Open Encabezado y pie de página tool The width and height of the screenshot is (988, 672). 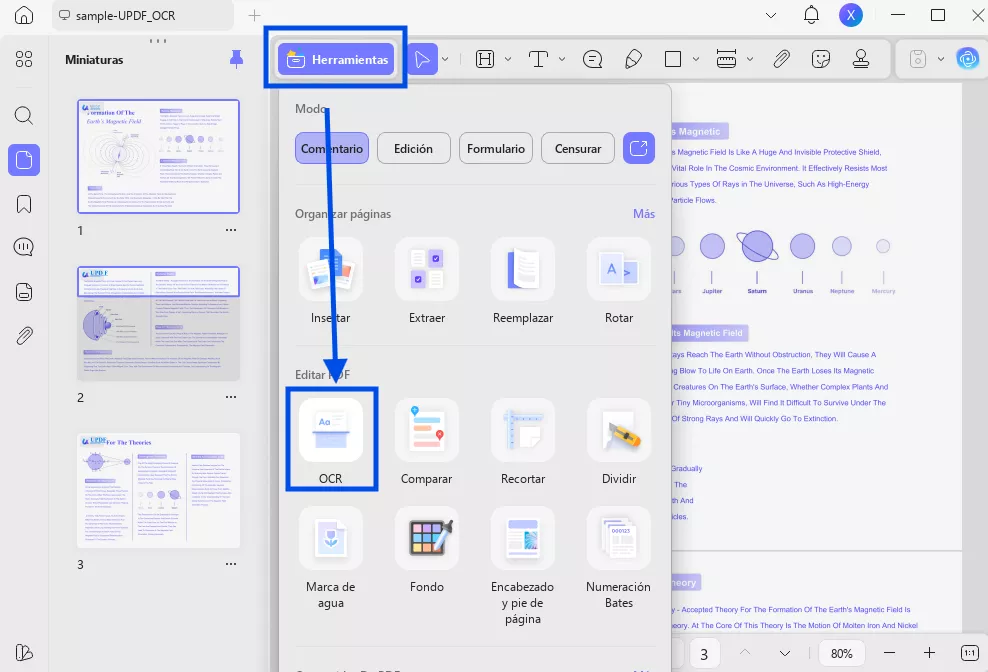coord(523,565)
